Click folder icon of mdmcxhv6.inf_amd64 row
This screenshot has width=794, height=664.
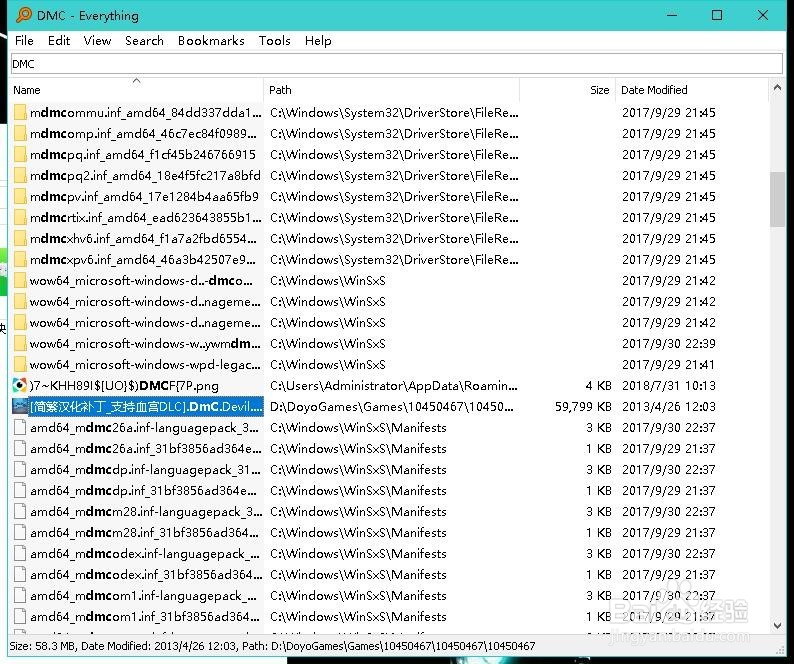(20, 239)
